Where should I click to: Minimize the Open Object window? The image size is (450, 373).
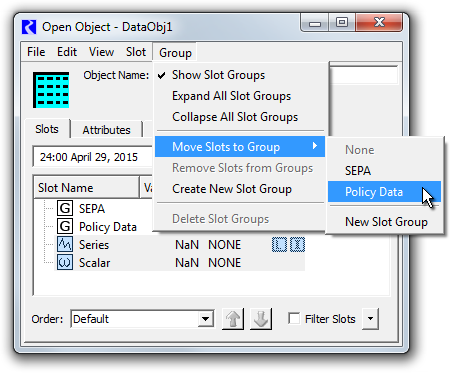(315, 23)
